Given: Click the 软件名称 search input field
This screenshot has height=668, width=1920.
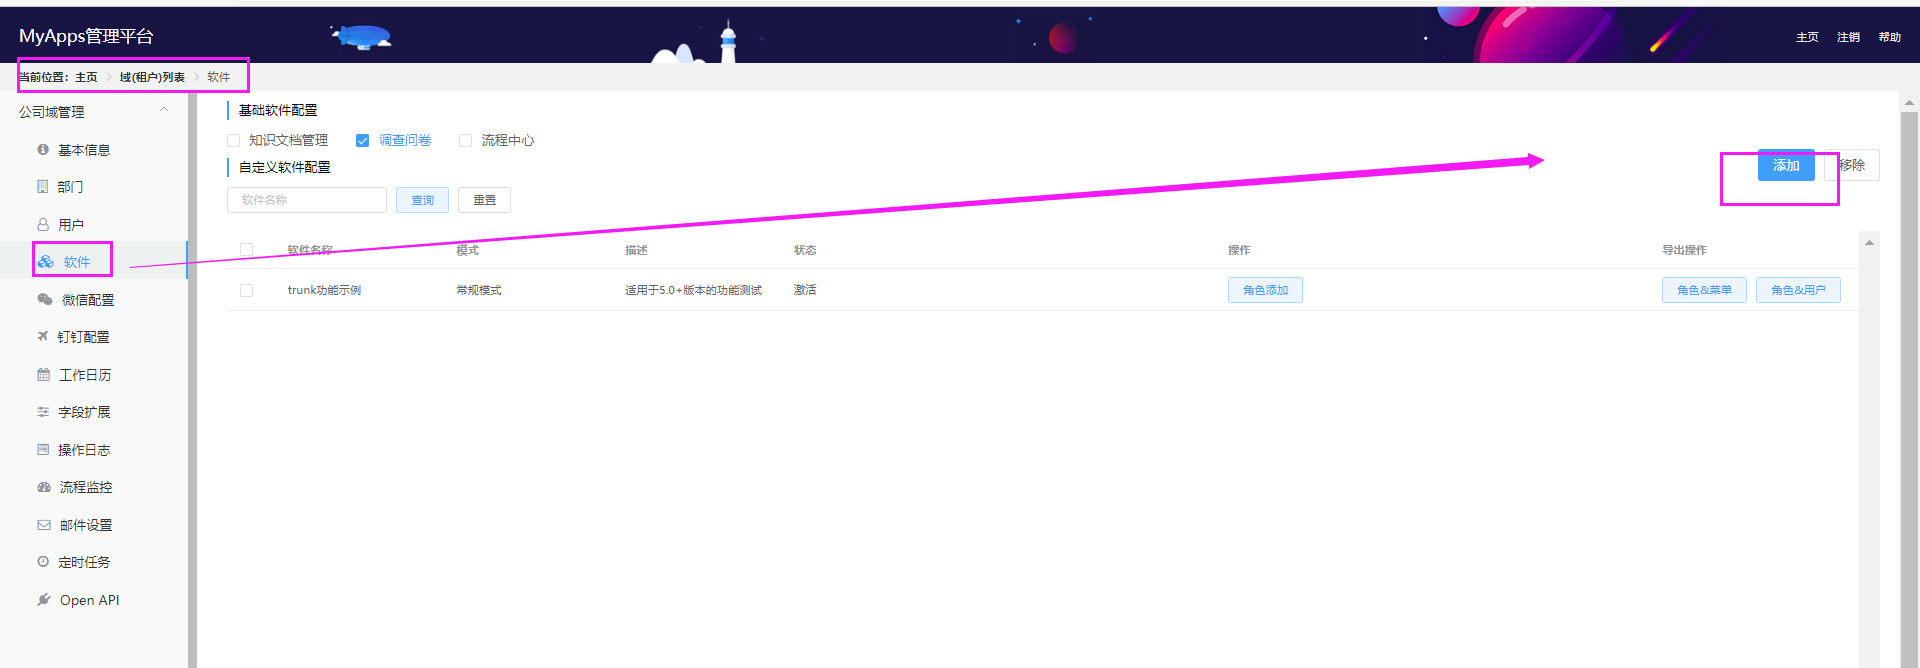Looking at the screenshot, I should (x=307, y=200).
